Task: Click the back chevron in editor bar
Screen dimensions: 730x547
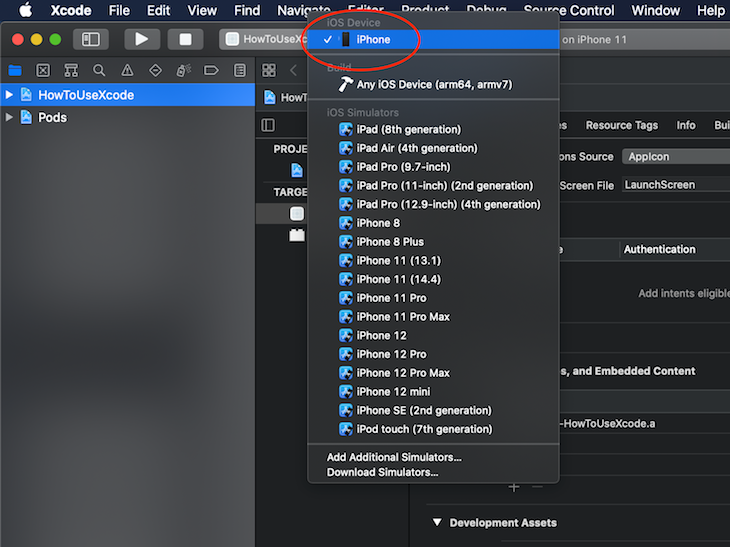Action: 293,70
